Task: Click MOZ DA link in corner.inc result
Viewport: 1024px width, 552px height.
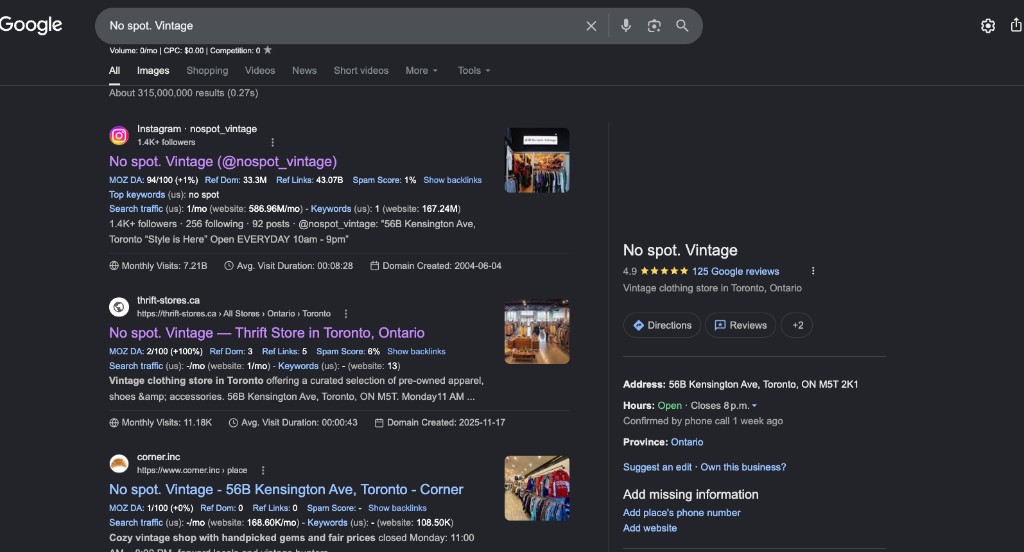Action: 126,508
